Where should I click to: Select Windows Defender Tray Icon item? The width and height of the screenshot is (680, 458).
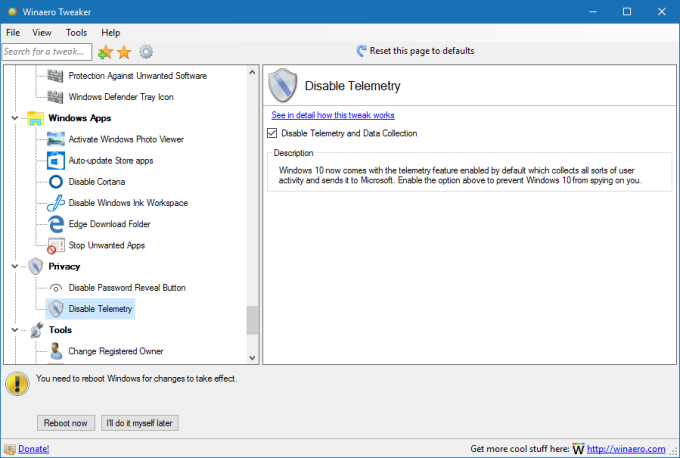121,97
